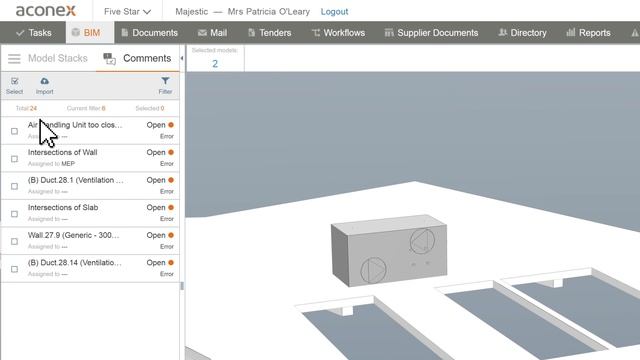Click the Documents page icon
Screen dimensions: 640x360
pyautogui.click(x=125, y=33)
